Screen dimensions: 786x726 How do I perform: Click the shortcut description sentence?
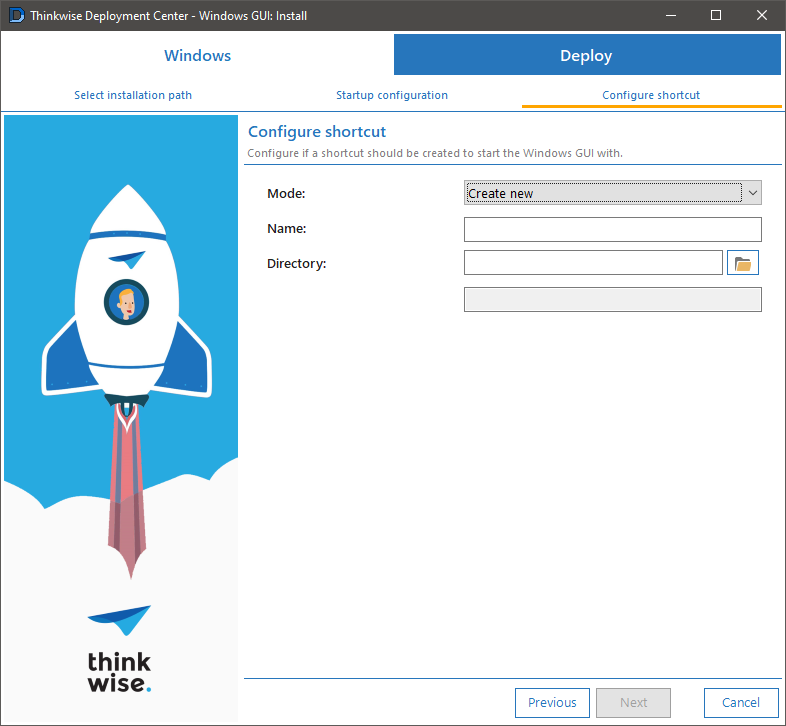[435, 153]
